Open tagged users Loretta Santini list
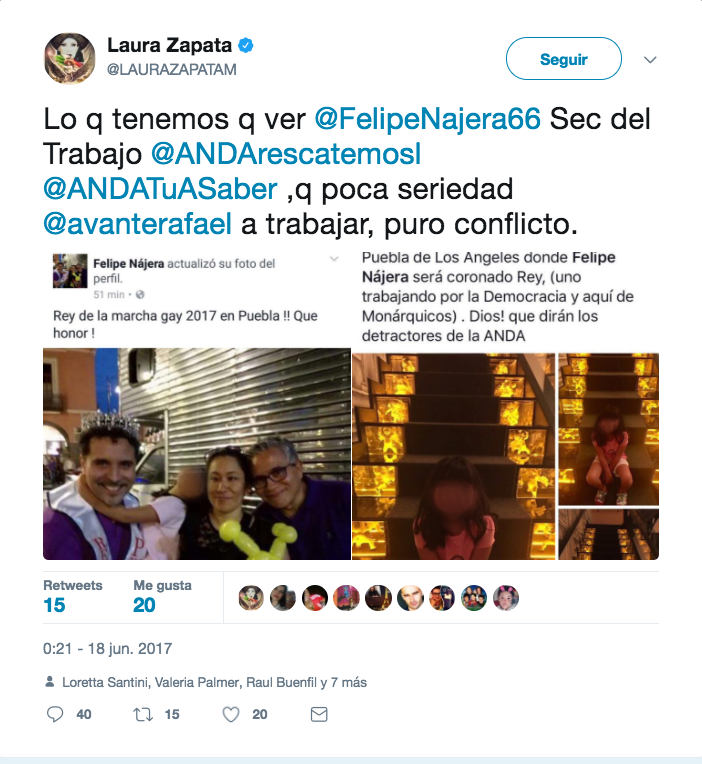Screen dimensions: 702x764 (214, 682)
